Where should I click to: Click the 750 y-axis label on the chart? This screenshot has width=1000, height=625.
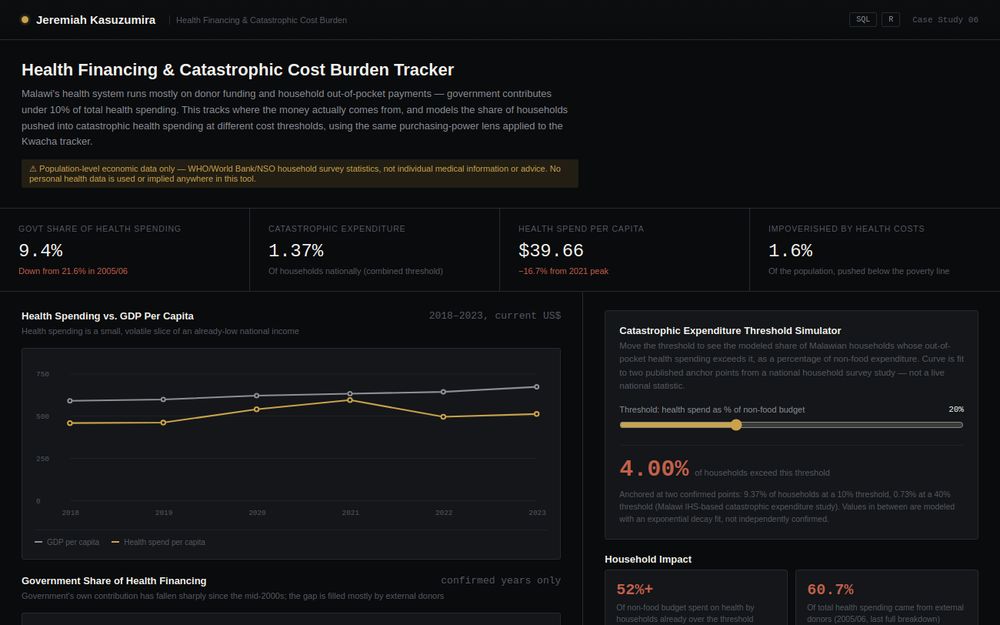(x=43, y=374)
